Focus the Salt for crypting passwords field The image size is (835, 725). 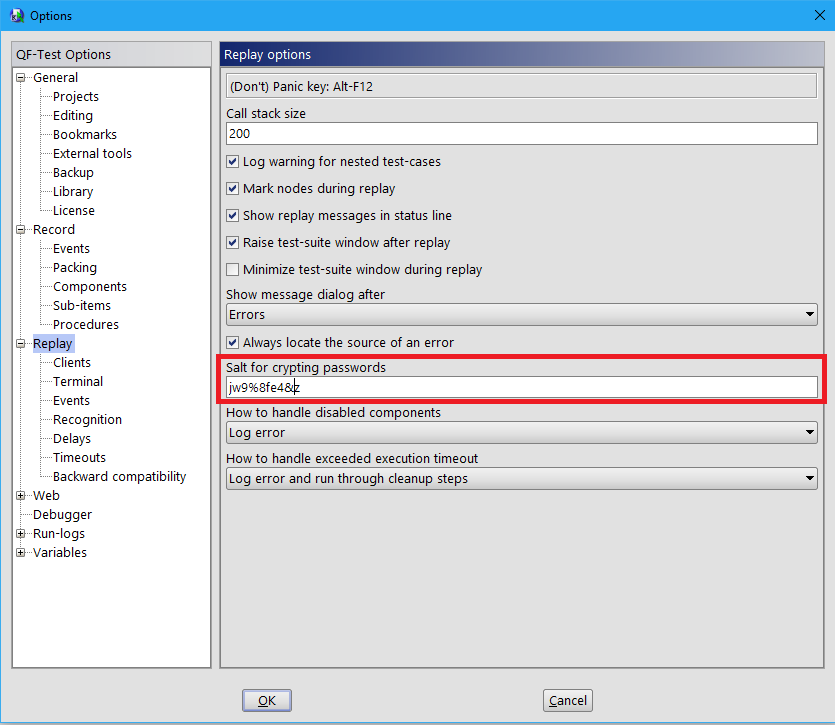click(x=521, y=387)
